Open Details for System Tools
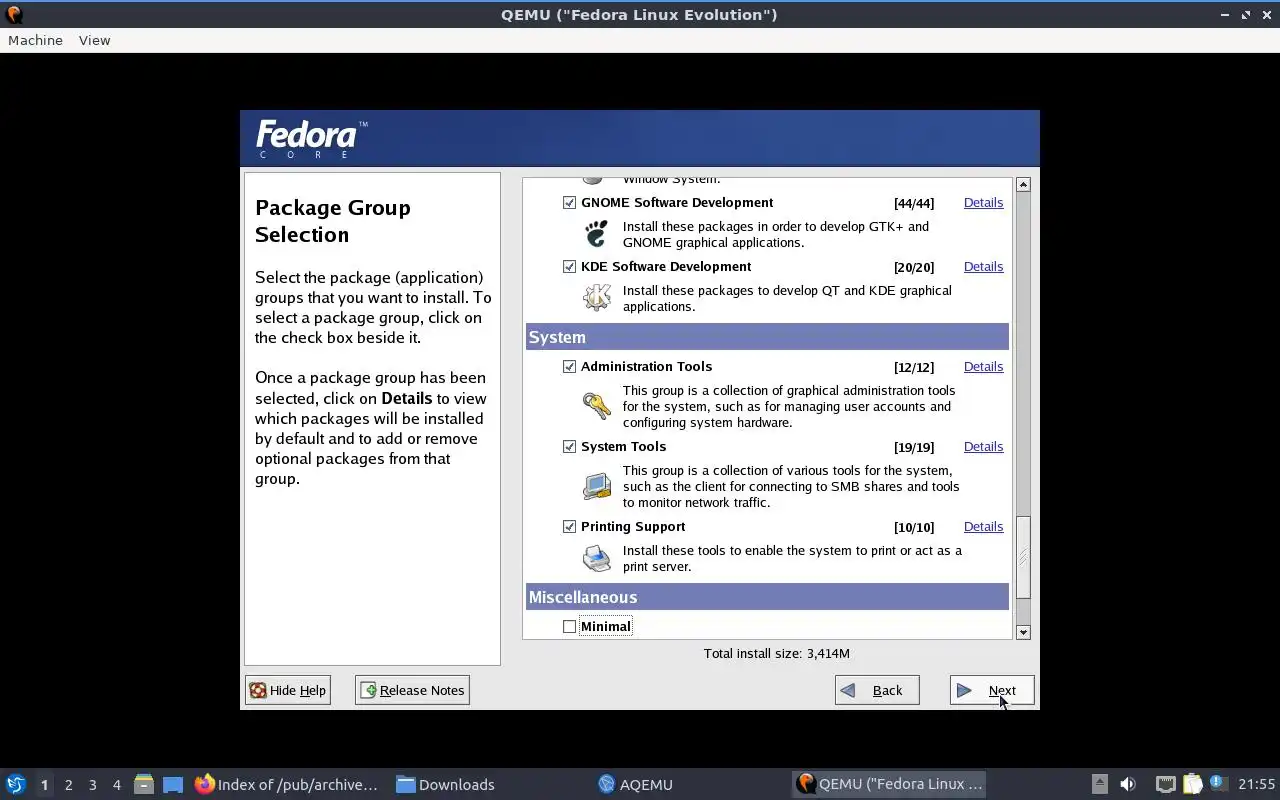Screen dimensions: 1280x800 [983, 446]
